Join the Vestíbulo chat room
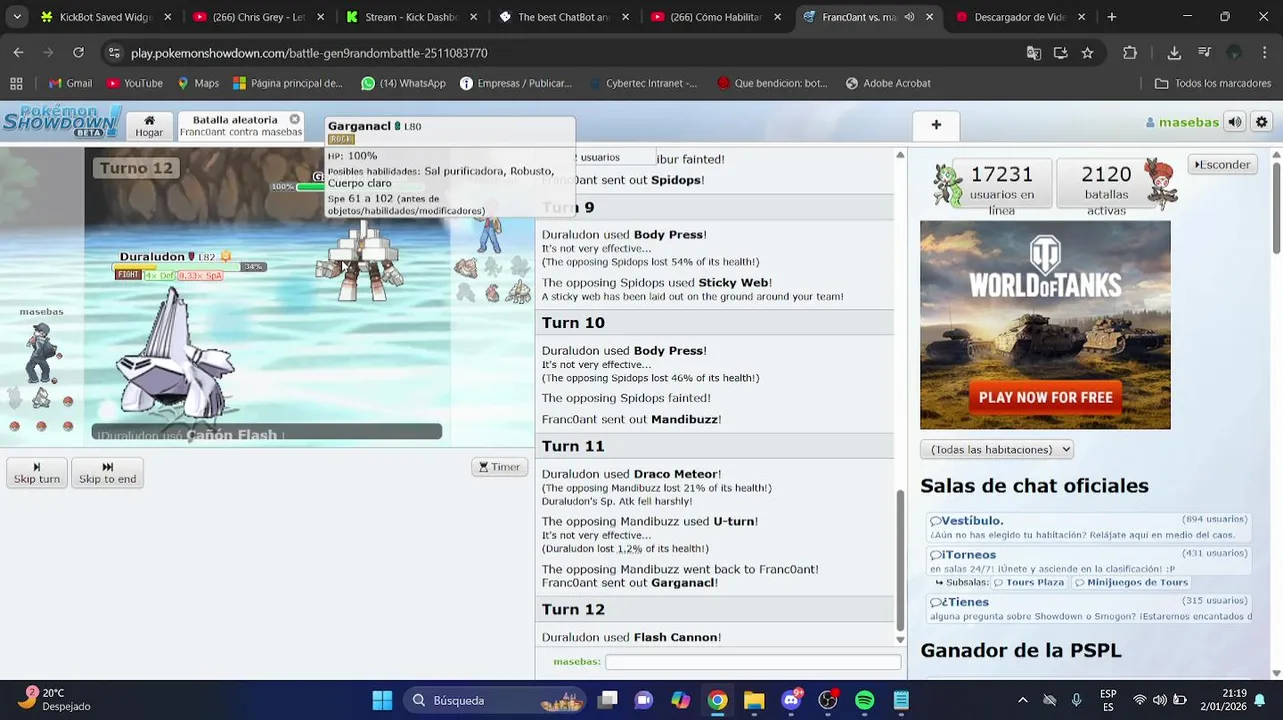Viewport: 1283px width, 720px height. (1088, 527)
